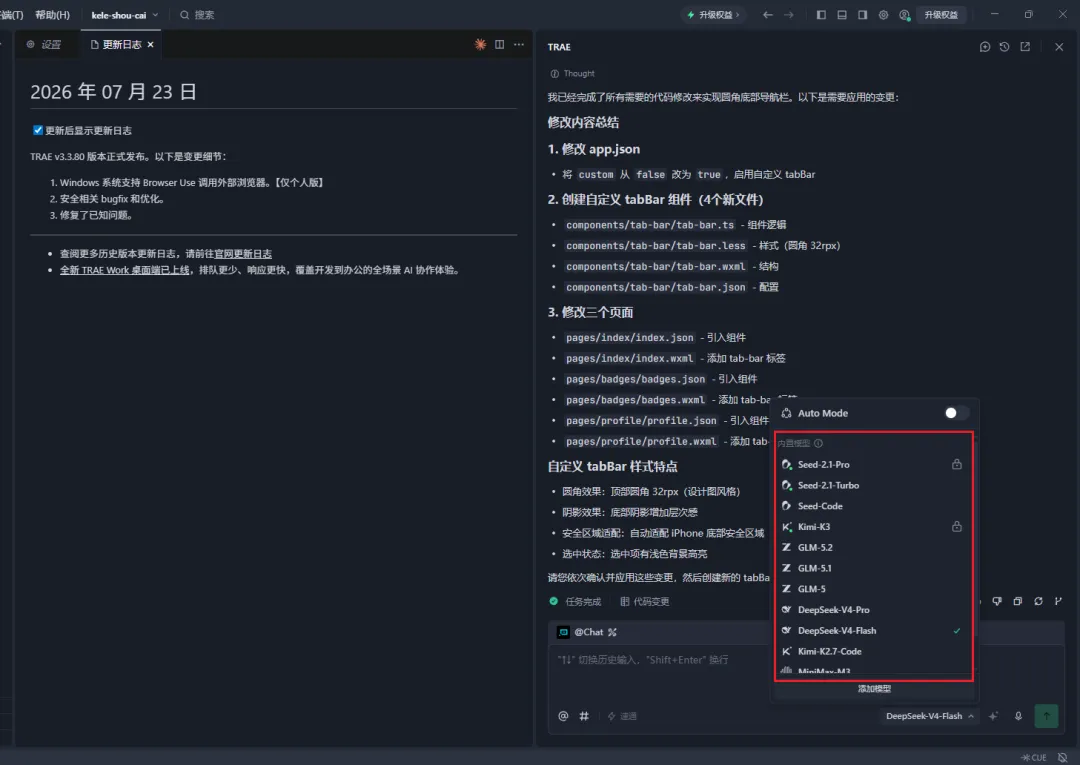Click the orange spark icon in editor toolbar
Image resolution: width=1080 pixels, height=765 pixels.
tap(480, 44)
